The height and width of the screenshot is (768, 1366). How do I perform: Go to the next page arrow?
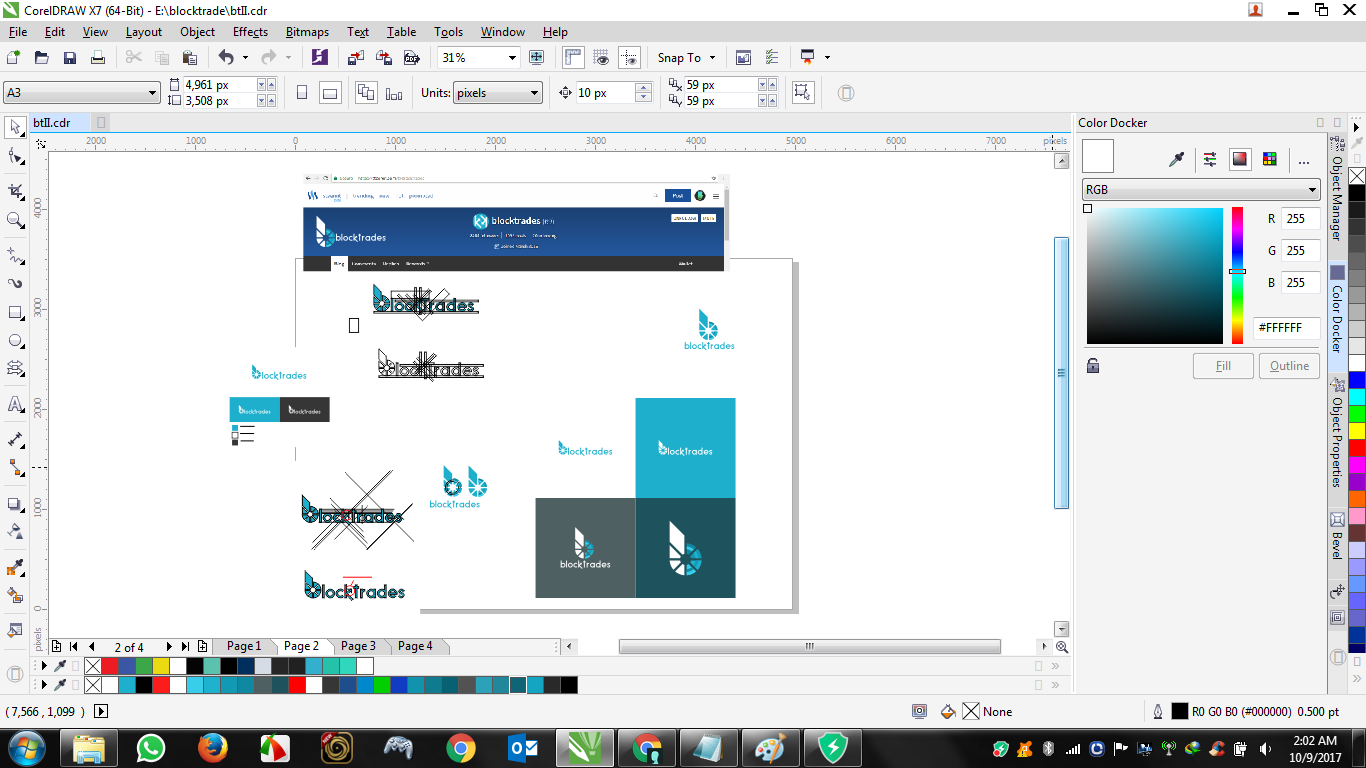tap(169, 647)
